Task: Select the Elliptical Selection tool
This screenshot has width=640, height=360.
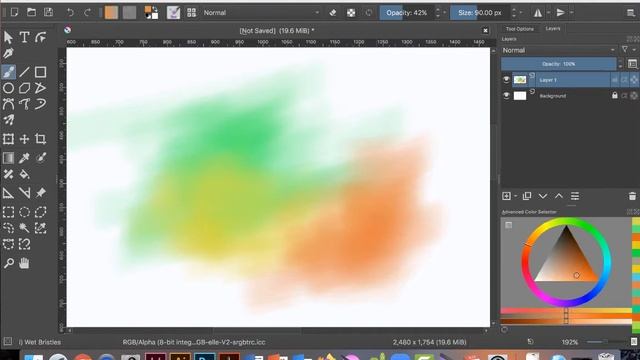Action: (24, 212)
